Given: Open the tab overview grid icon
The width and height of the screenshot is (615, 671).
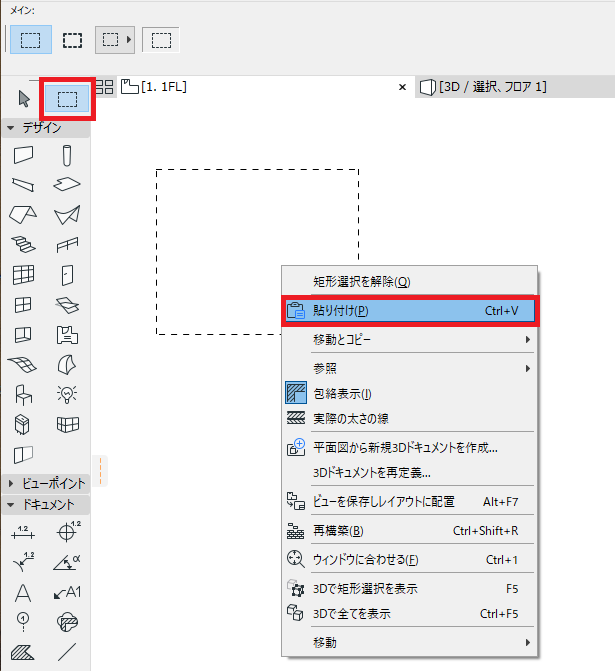Looking at the screenshot, I should [x=104, y=87].
